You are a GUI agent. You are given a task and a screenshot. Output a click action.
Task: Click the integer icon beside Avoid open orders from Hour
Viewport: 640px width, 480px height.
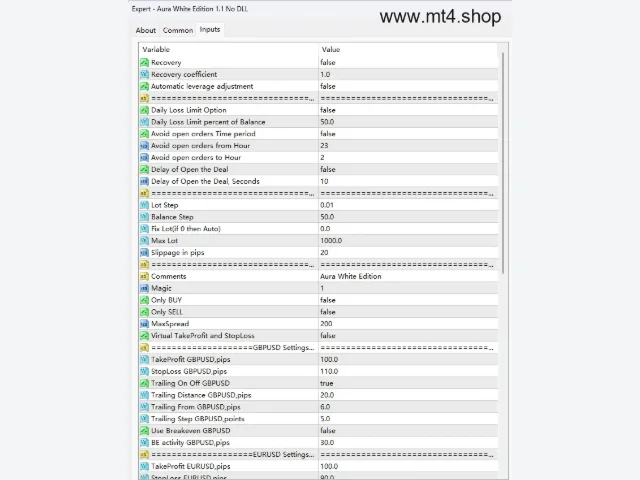click(x=144, y=145)
